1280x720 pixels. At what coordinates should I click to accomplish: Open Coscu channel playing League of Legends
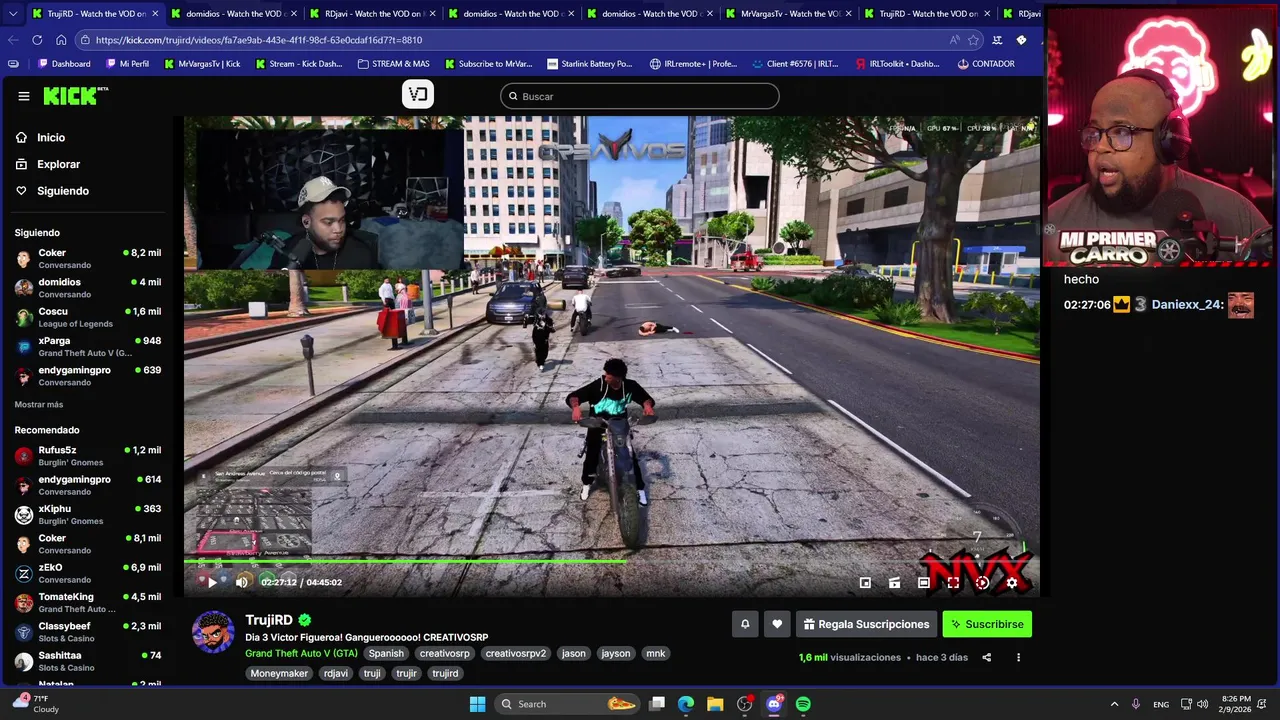pos(88,317)
